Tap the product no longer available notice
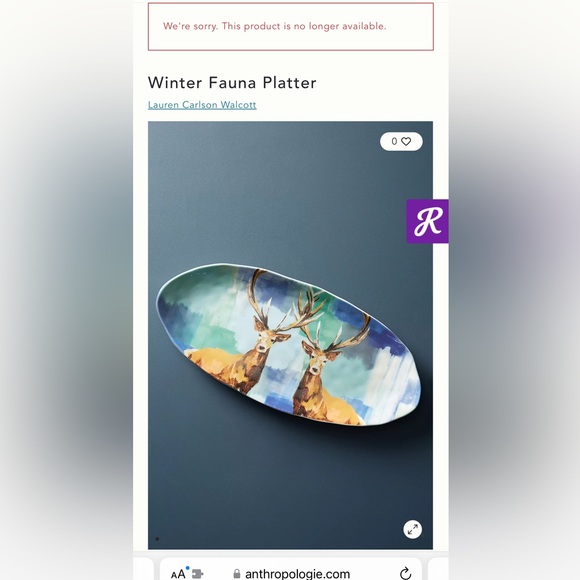 click(x=291, y=27)
